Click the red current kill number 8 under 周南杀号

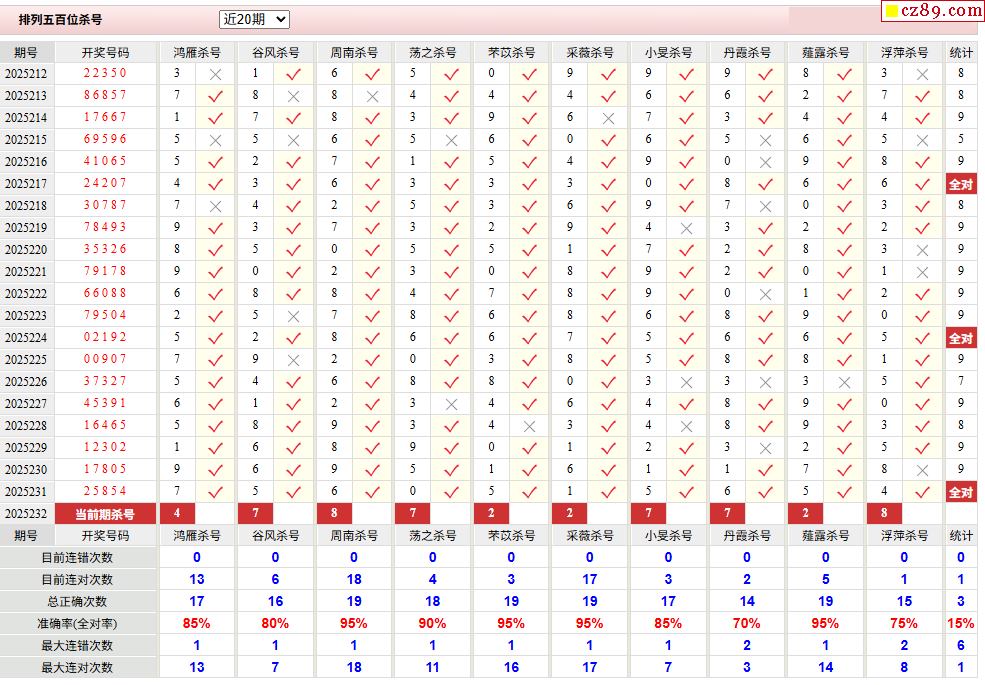334,513
